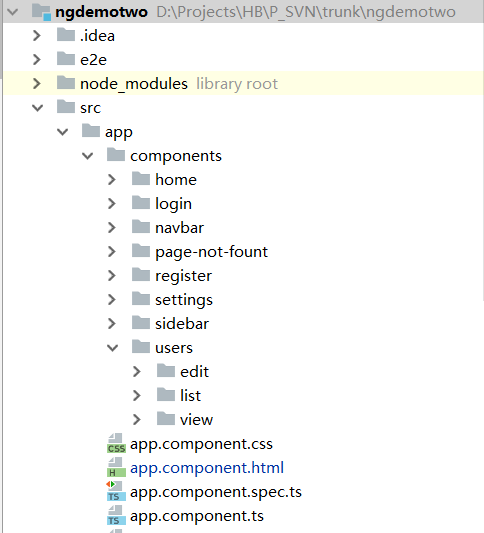Click the HTML file icon for app.component.html
Screen dimensions: 484x533
(x=116, y=467)
